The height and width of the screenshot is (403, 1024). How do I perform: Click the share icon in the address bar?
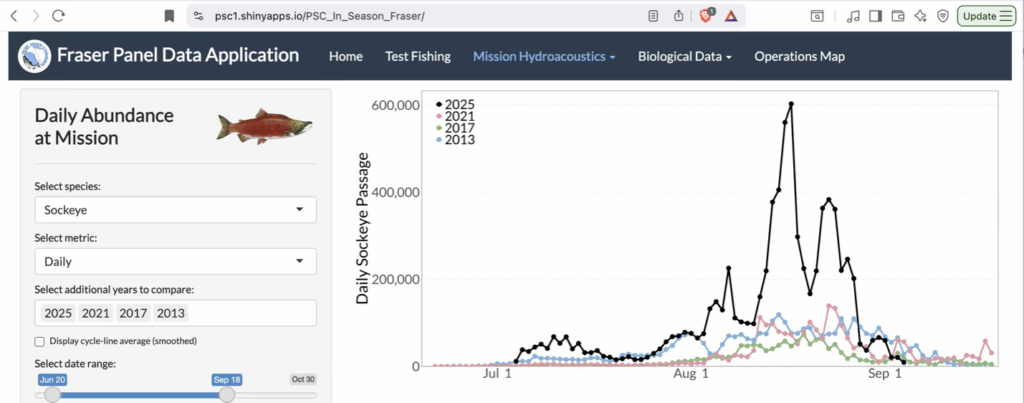pyautogui.click(x=680, y=16)
